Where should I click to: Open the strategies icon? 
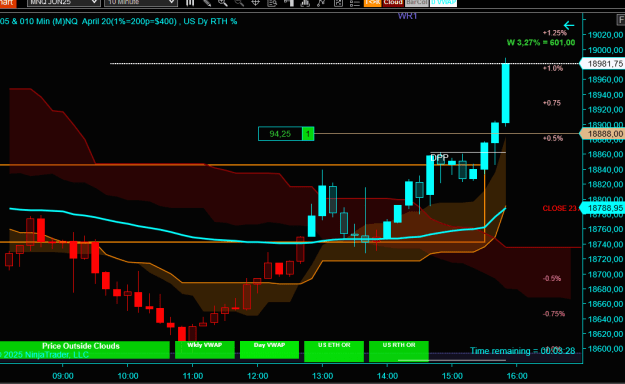pos(321,2)
